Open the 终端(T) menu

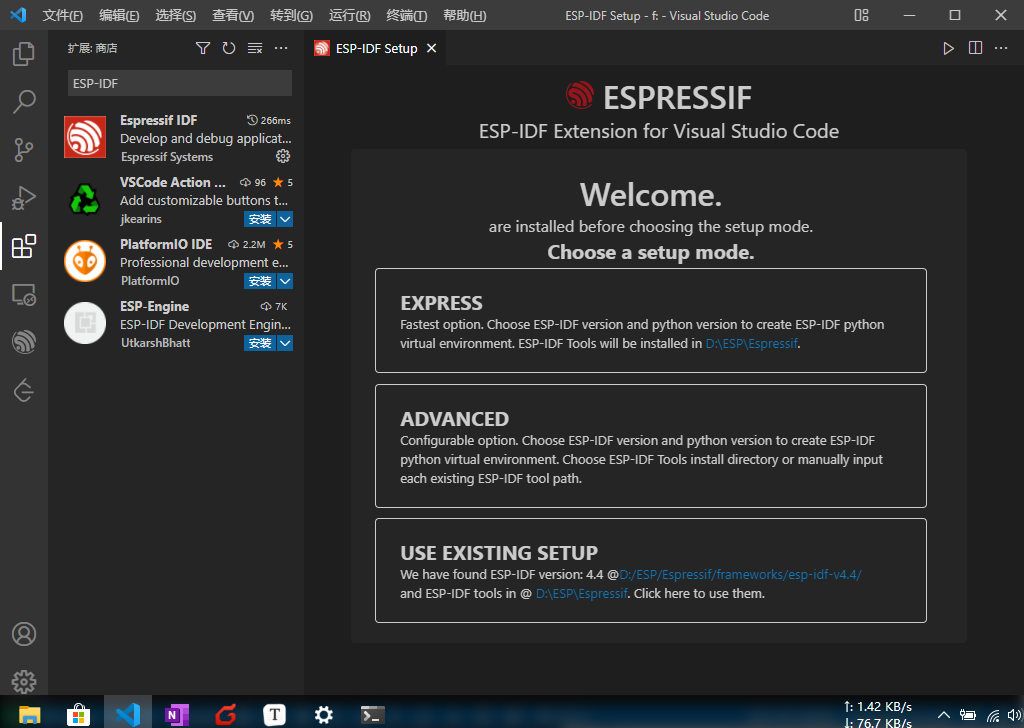point(406,15)
